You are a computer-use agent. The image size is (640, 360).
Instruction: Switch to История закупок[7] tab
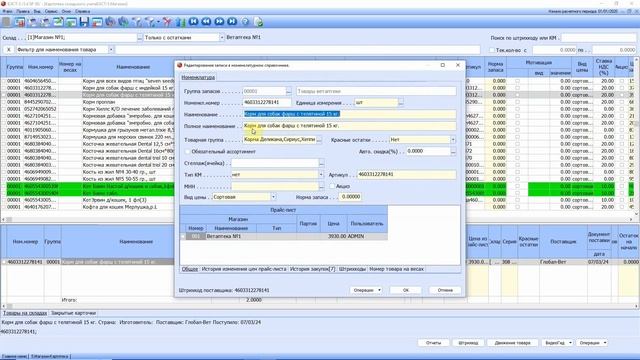pyautogui.click(x=312, y=269)
